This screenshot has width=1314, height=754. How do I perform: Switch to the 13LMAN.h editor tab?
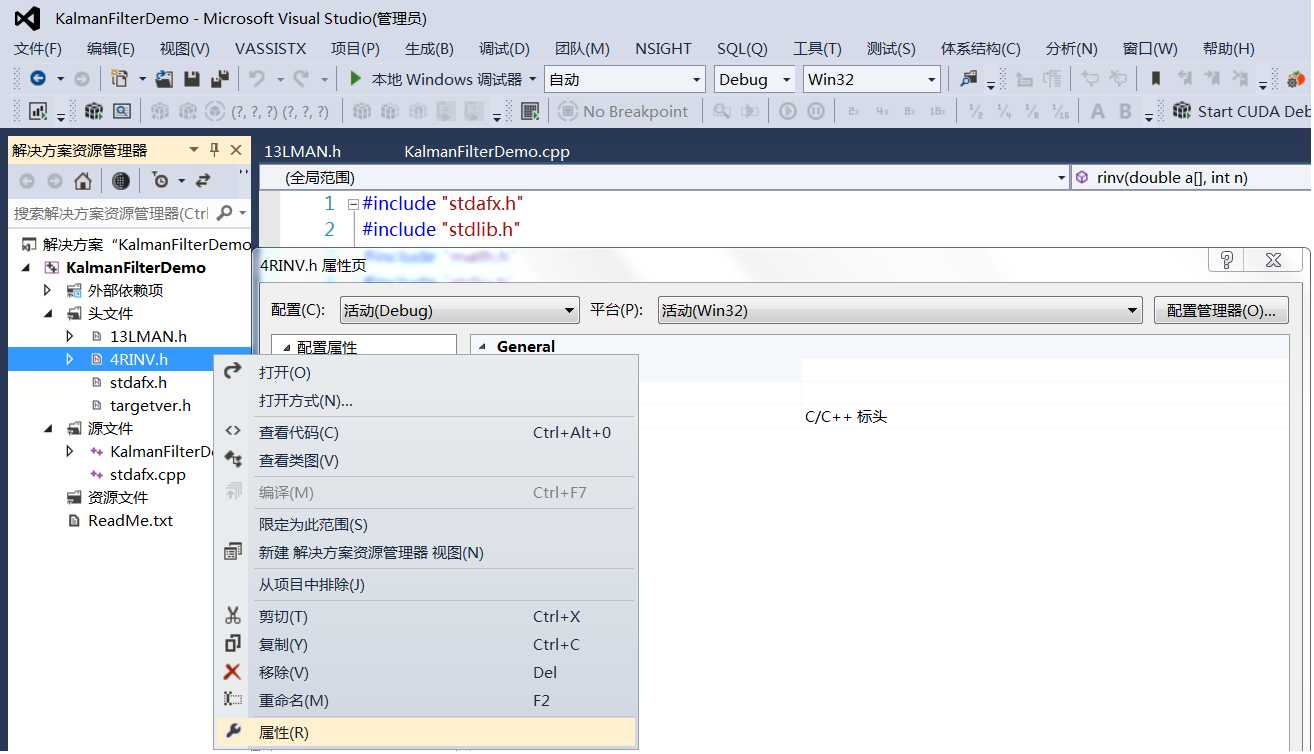point(302,151)
